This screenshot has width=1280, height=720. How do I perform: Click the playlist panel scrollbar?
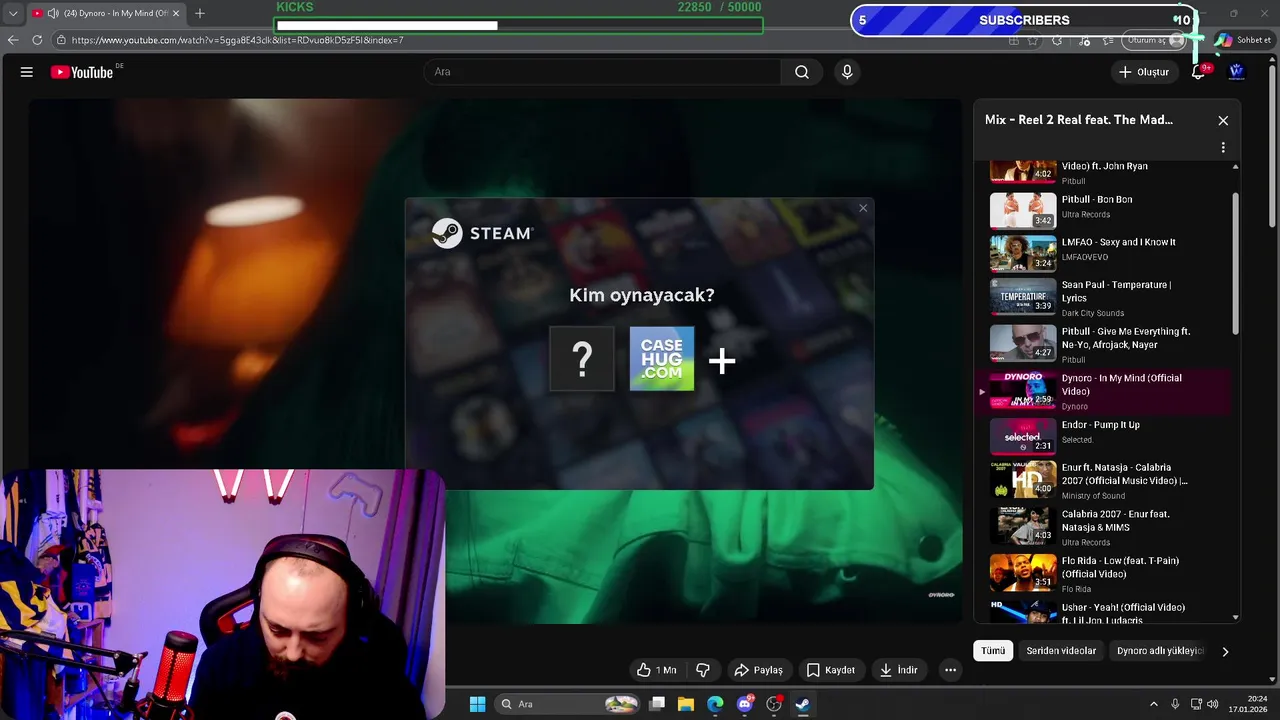(x=1236, y=265)
